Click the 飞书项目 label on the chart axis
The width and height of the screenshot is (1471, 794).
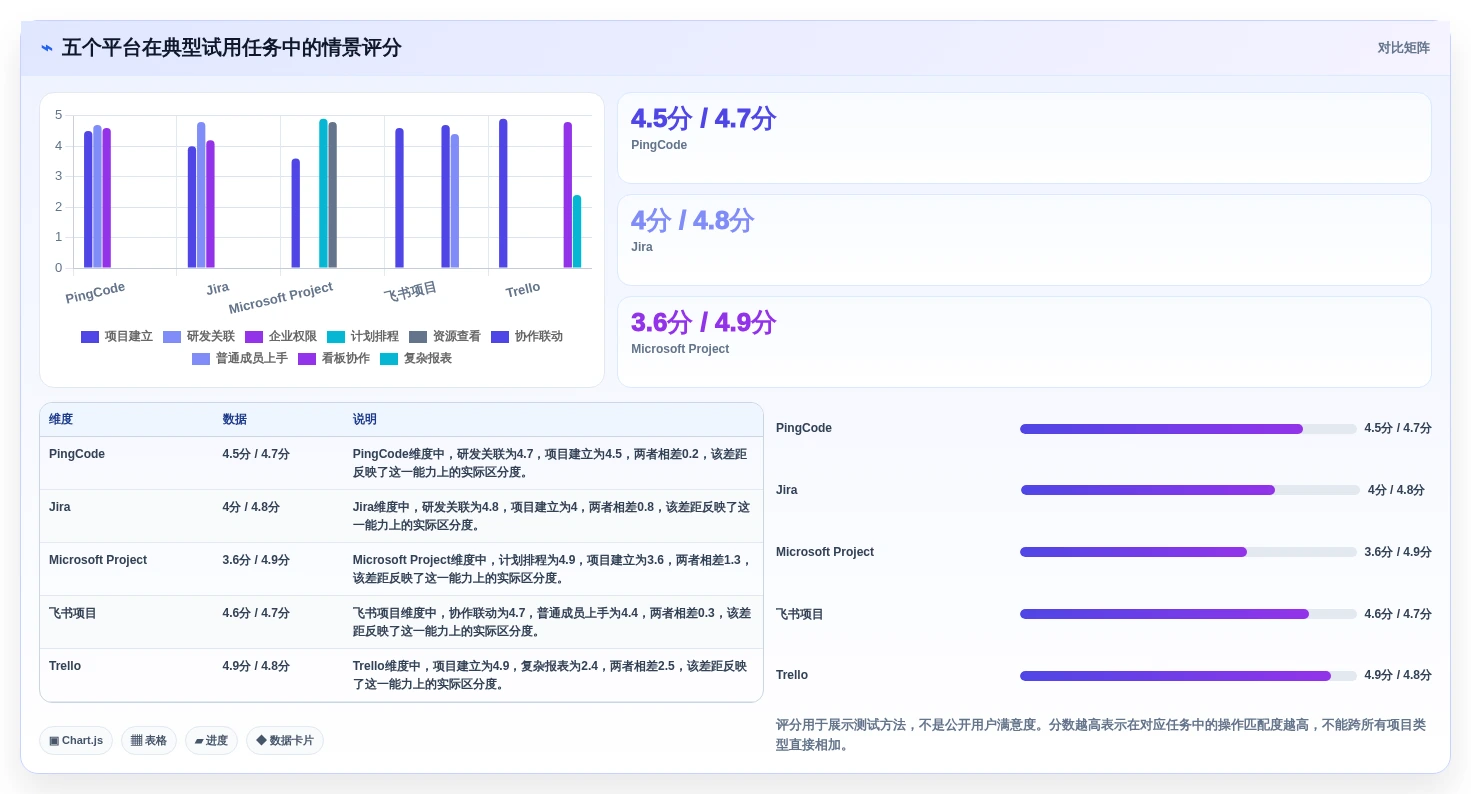click(x=410, y=291)
